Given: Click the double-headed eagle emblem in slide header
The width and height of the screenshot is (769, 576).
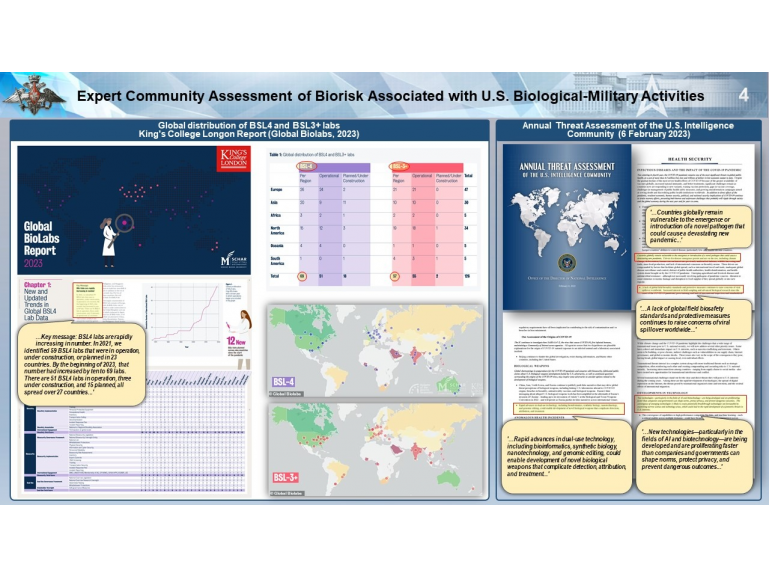Looking at the screenshot, I should coord(34,94).
